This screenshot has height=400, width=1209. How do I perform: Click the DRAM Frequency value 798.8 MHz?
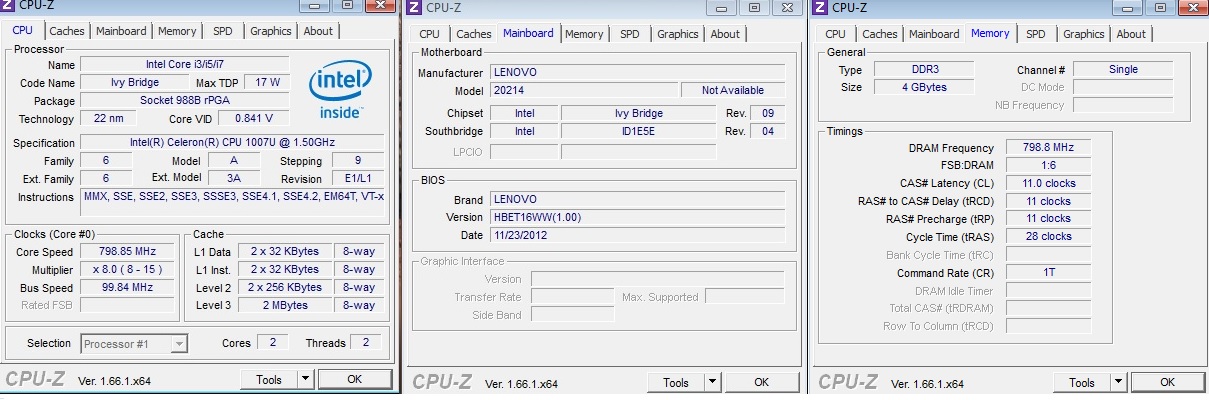coord(1048,147)
